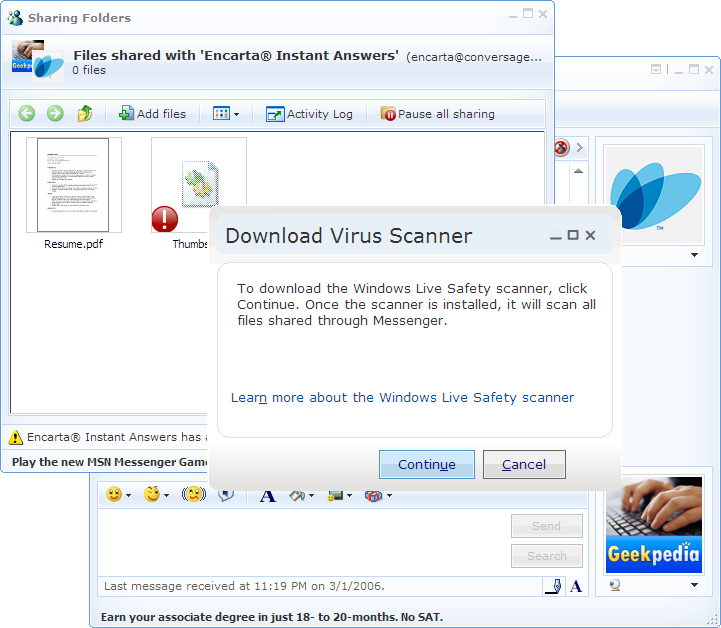
Task: Switch to text typing mode
Action: coord(576,586)
